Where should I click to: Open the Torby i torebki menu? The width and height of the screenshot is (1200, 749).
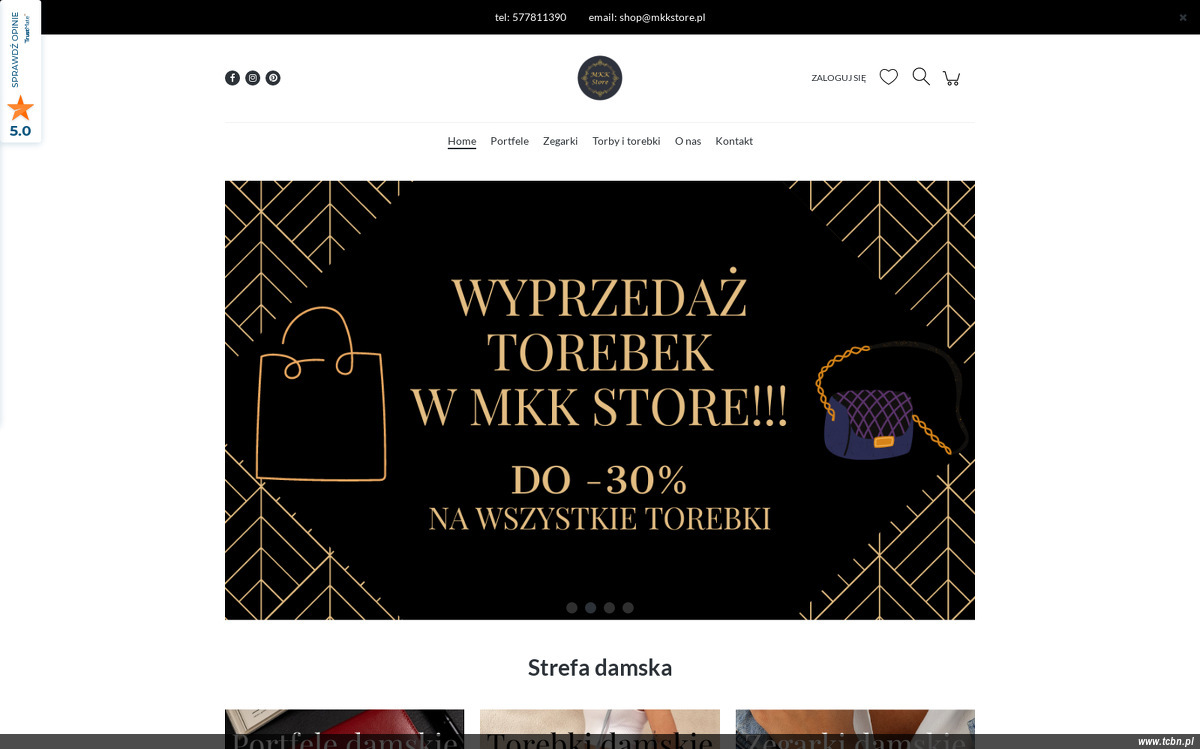pos(626,141)
